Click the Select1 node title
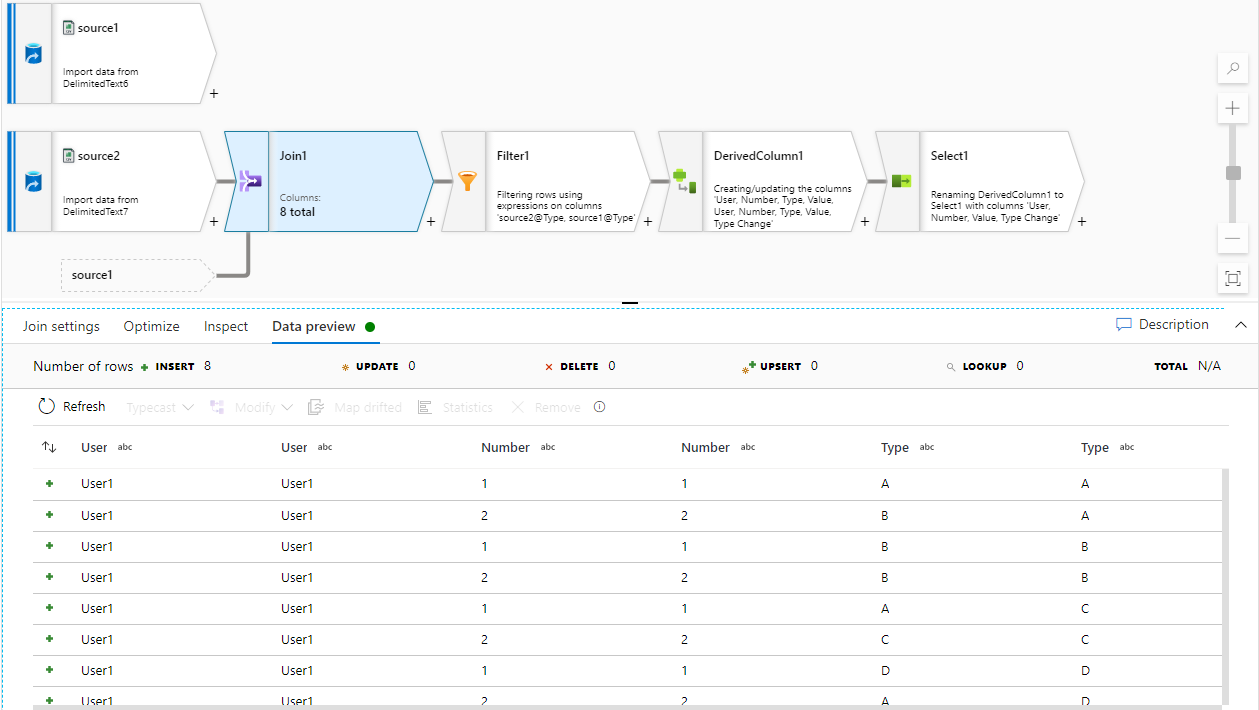This screenshot has width=1259, height=710. point(949,156)
